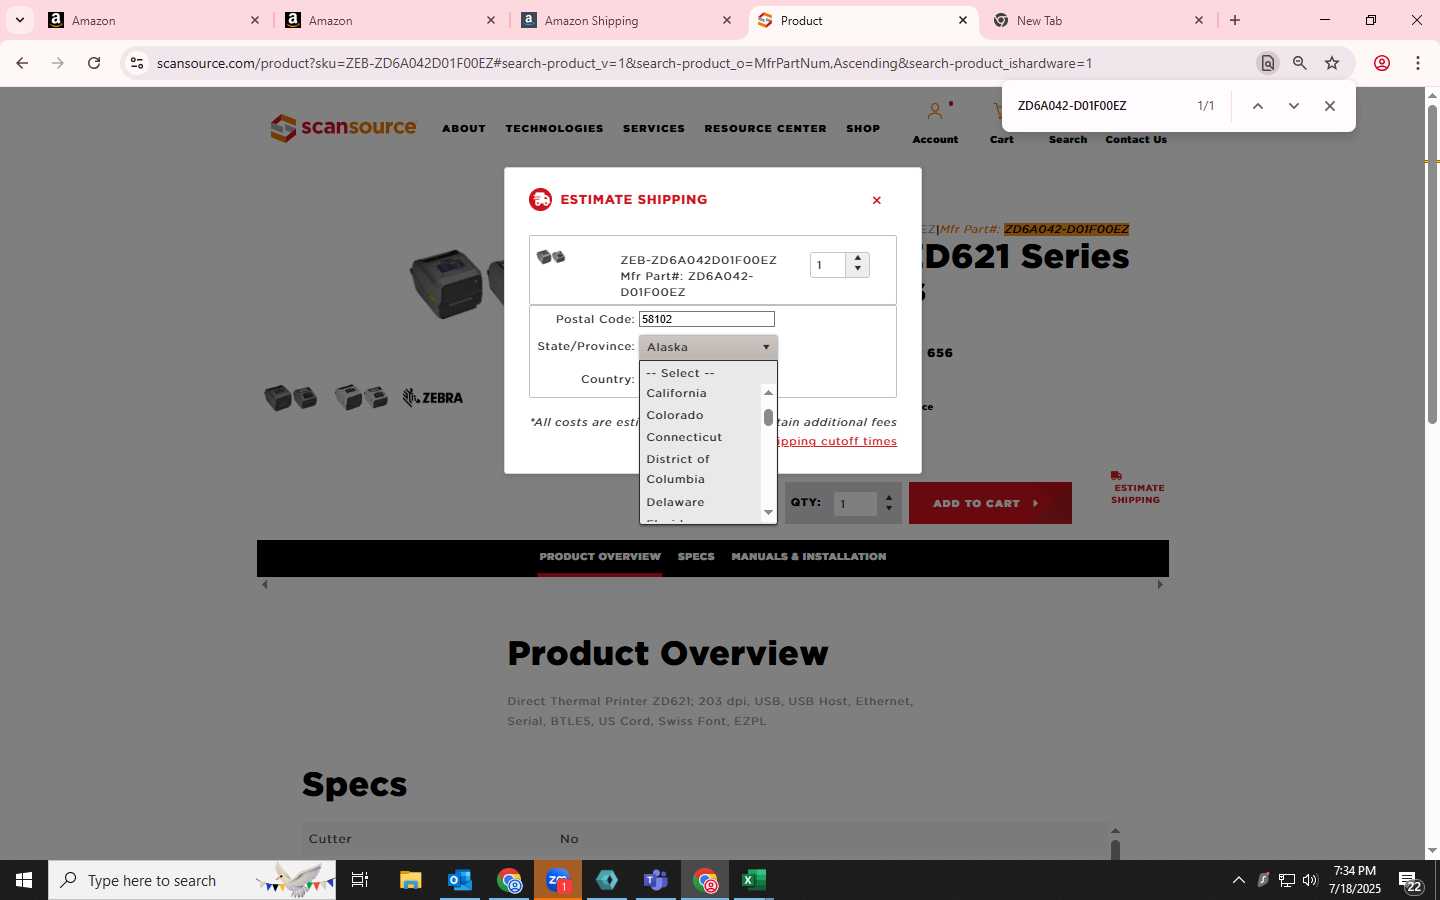
Task: Click the browser address bar
Action: tap(700, 63)
